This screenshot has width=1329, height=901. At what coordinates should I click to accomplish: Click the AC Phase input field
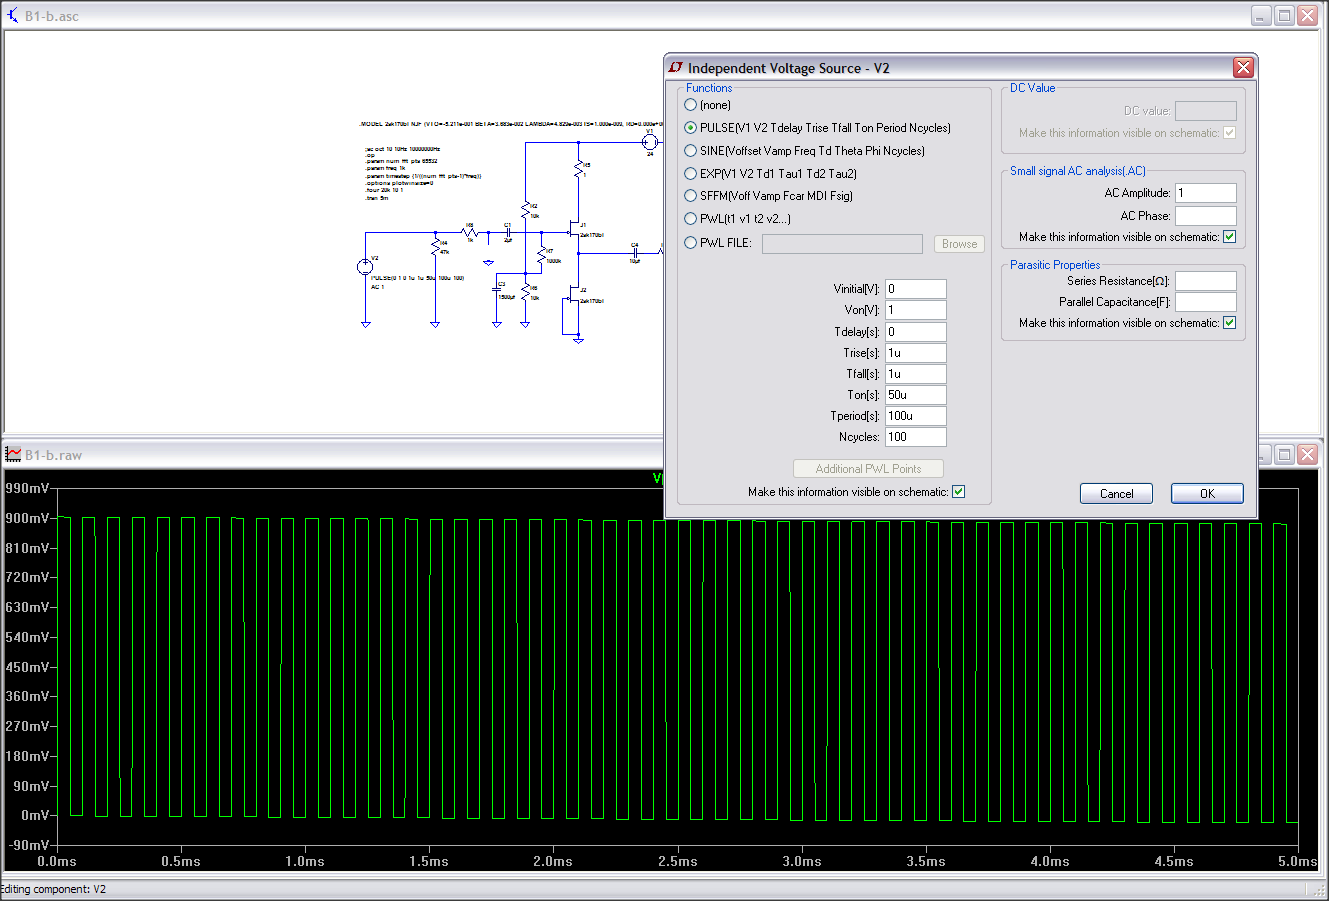[x=1206, y=215]
